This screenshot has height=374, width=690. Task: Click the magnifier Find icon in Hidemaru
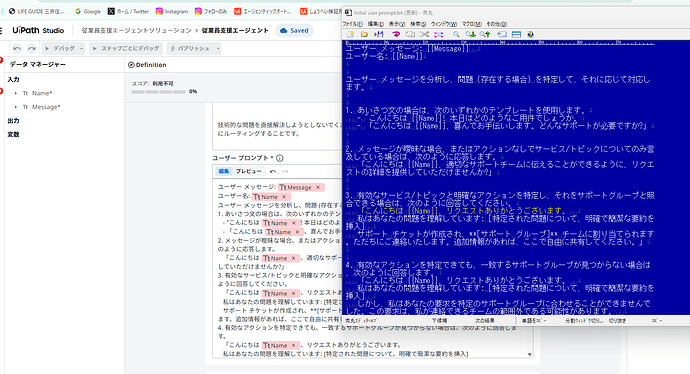(456, 34)
